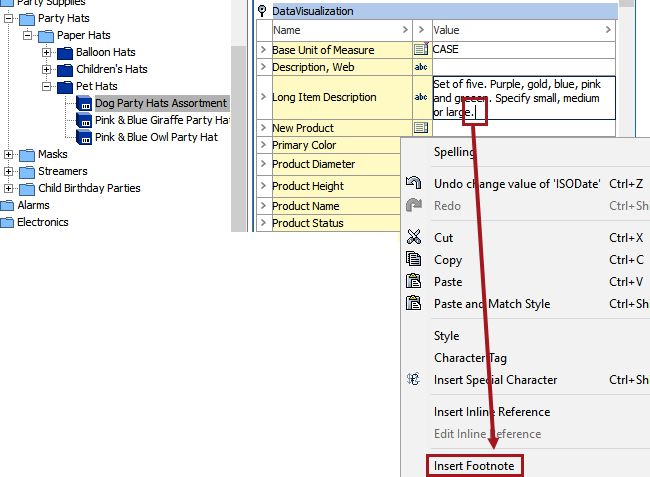Select Insert Inline Reference menu entry
This screenshot has width=650, height=477.
click(491, 412)
